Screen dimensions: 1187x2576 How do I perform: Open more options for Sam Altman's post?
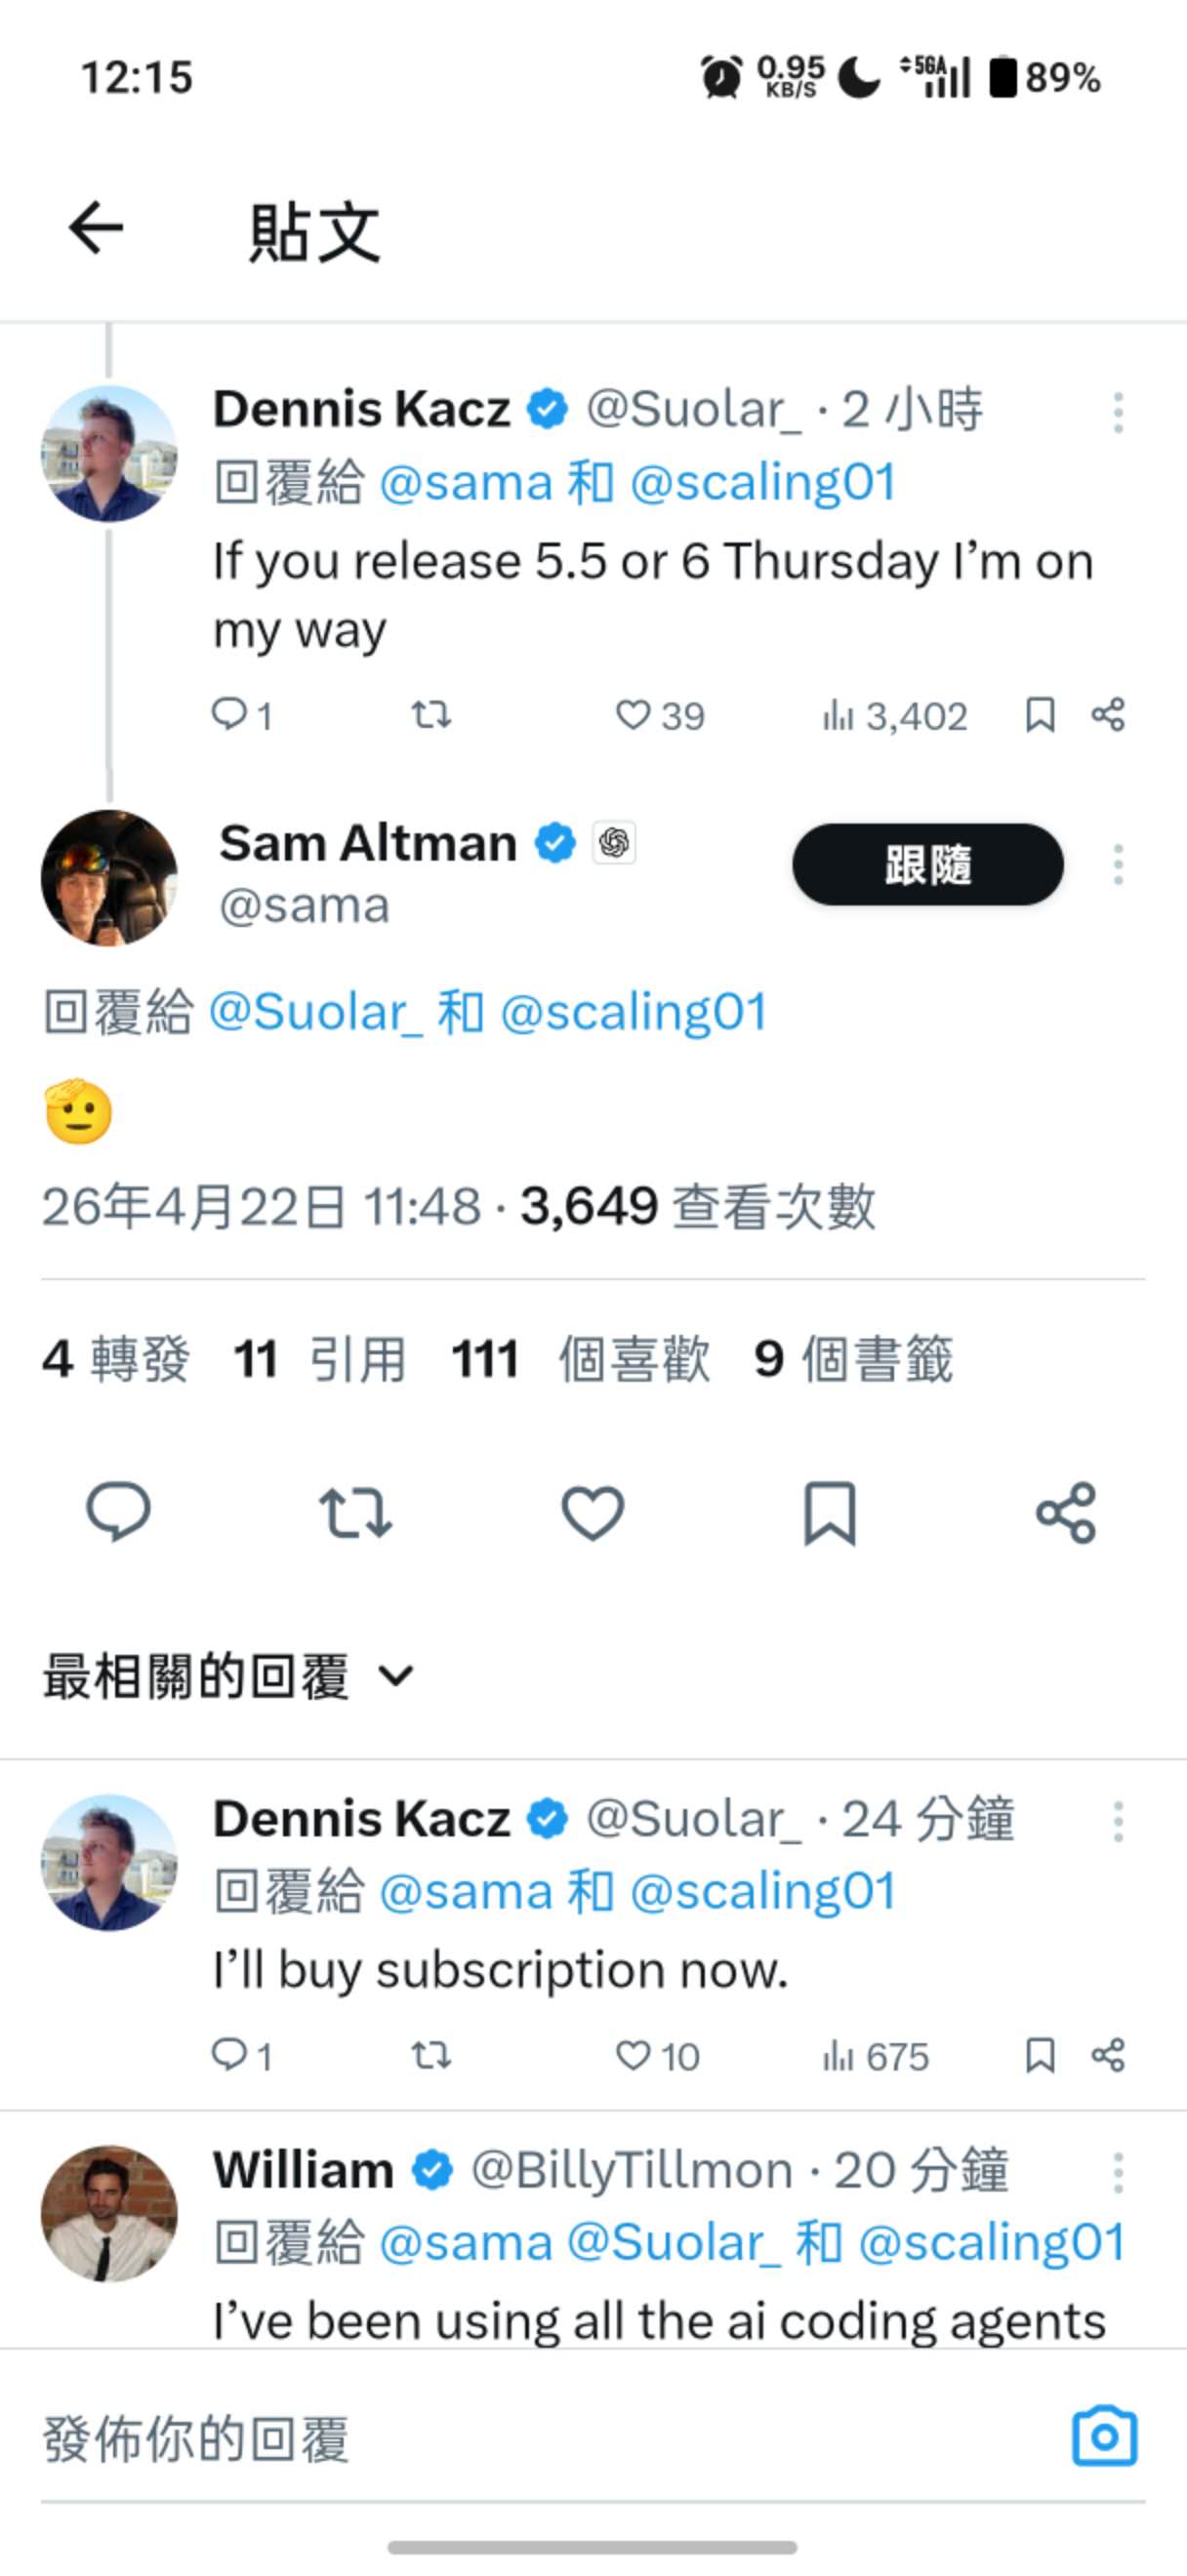pyautogui.click(x=1118, y=864)
